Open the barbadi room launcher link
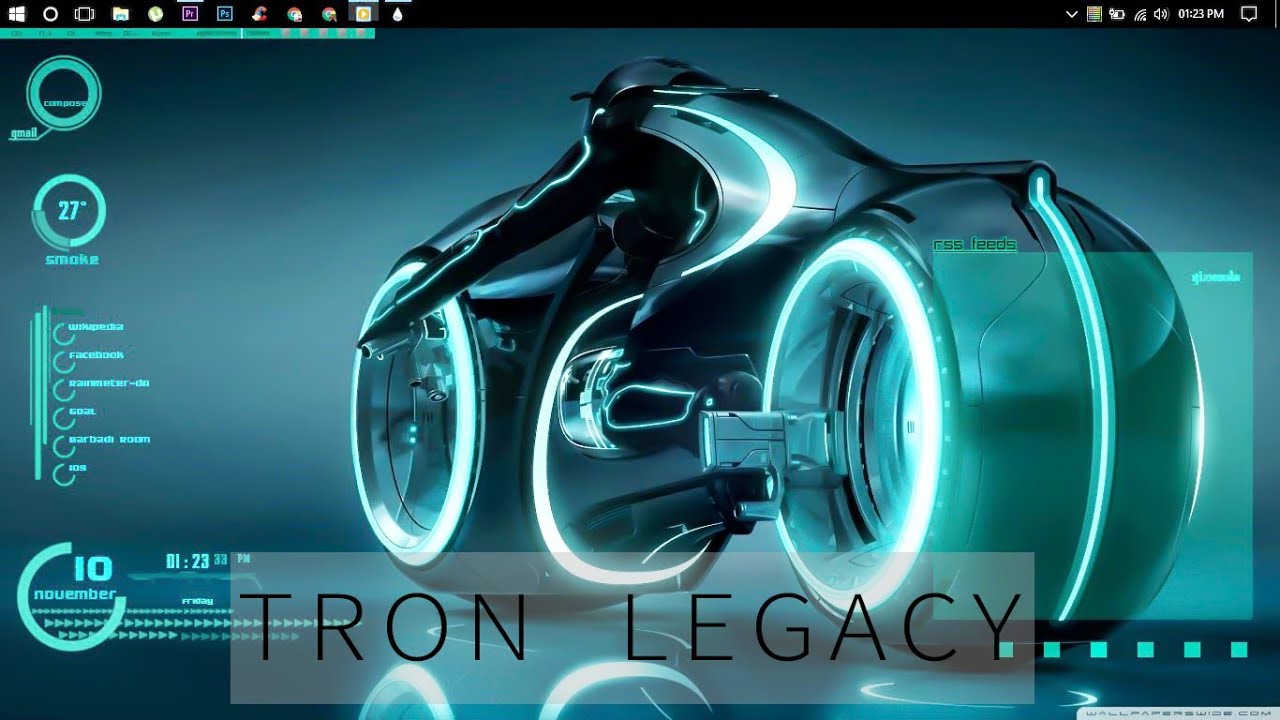This screenshot has width=1280, height=720. pos(109,439)
